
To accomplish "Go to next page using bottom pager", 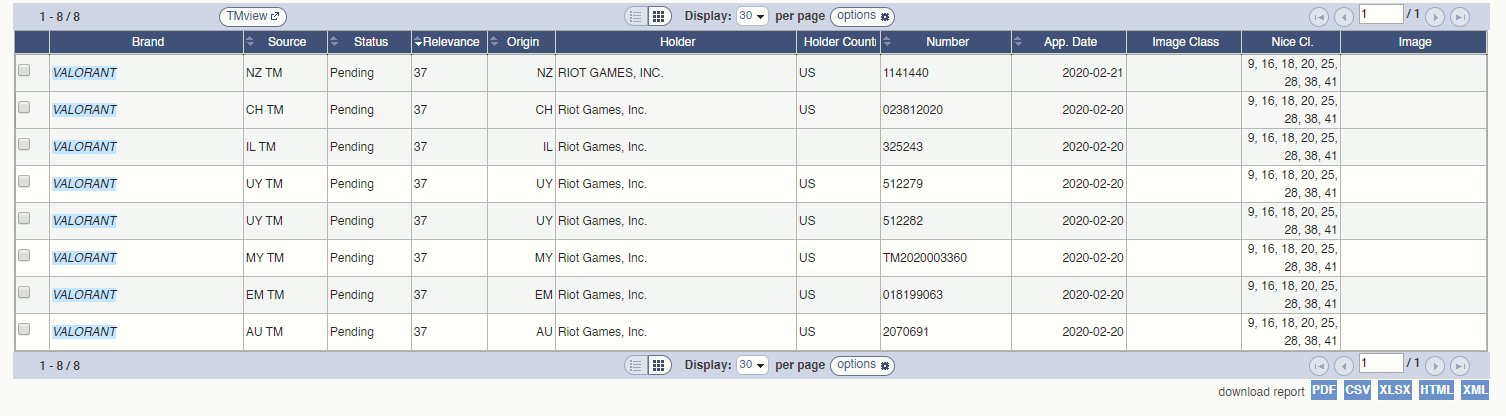I will click(1435, 365).
